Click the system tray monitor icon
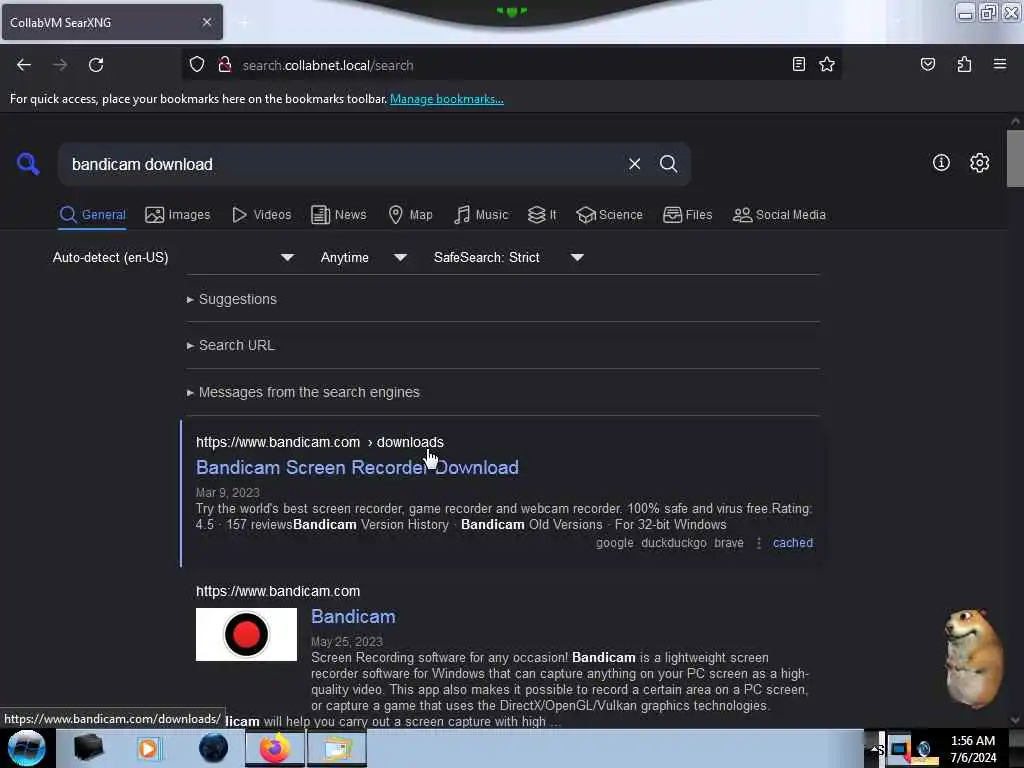 899,748
